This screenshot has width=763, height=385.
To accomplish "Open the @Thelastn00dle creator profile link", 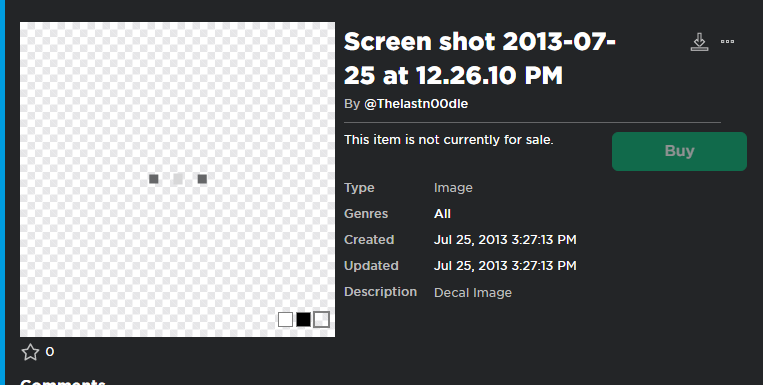I will [416, 104].
